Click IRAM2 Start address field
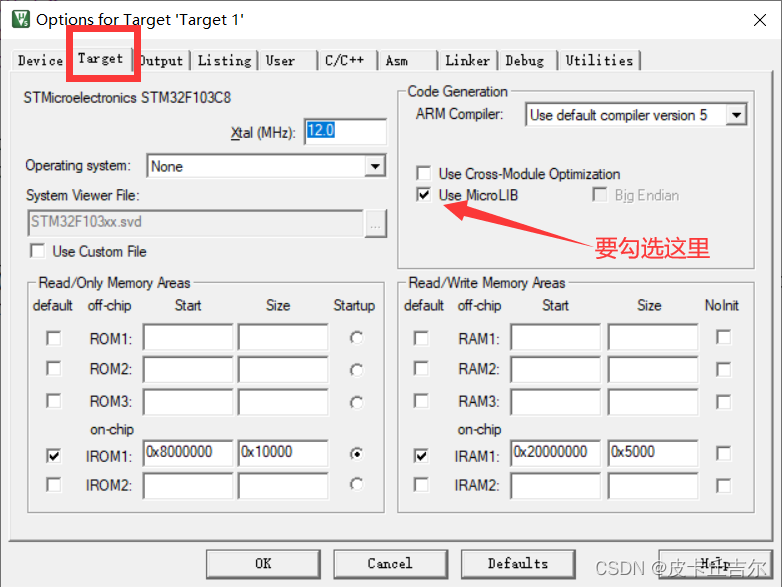 point(556,486)
